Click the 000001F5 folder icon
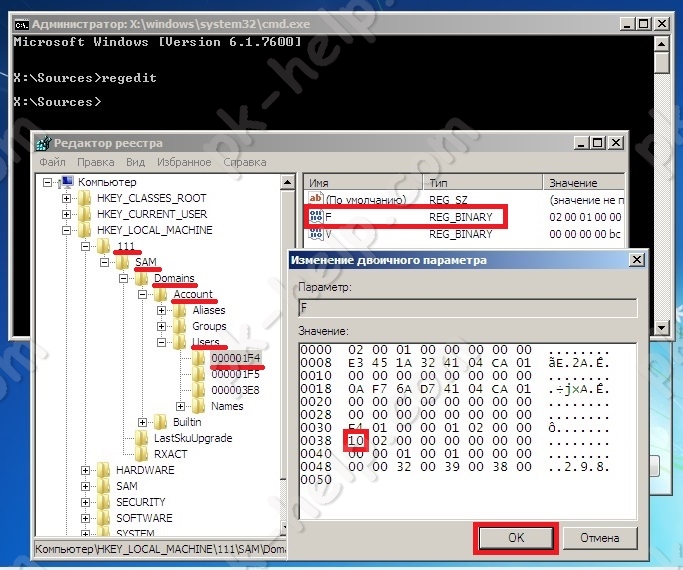Viewport: 683px width, 570px height. click(199, 374)
